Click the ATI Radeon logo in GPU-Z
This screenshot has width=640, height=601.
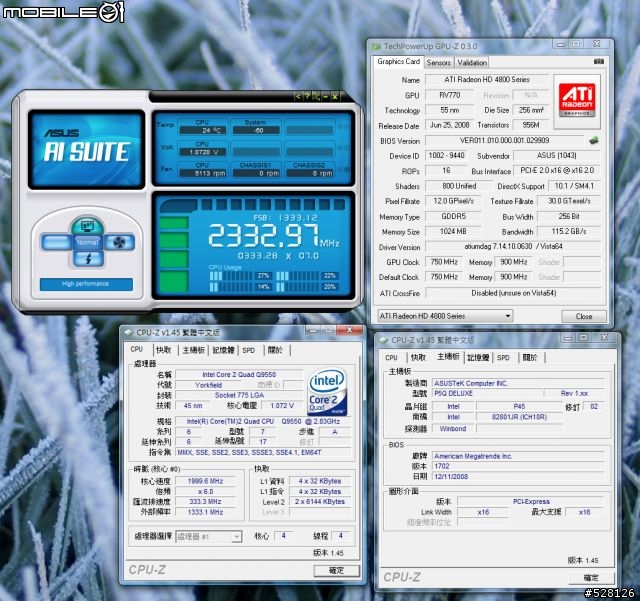click(x=577, y=100)
